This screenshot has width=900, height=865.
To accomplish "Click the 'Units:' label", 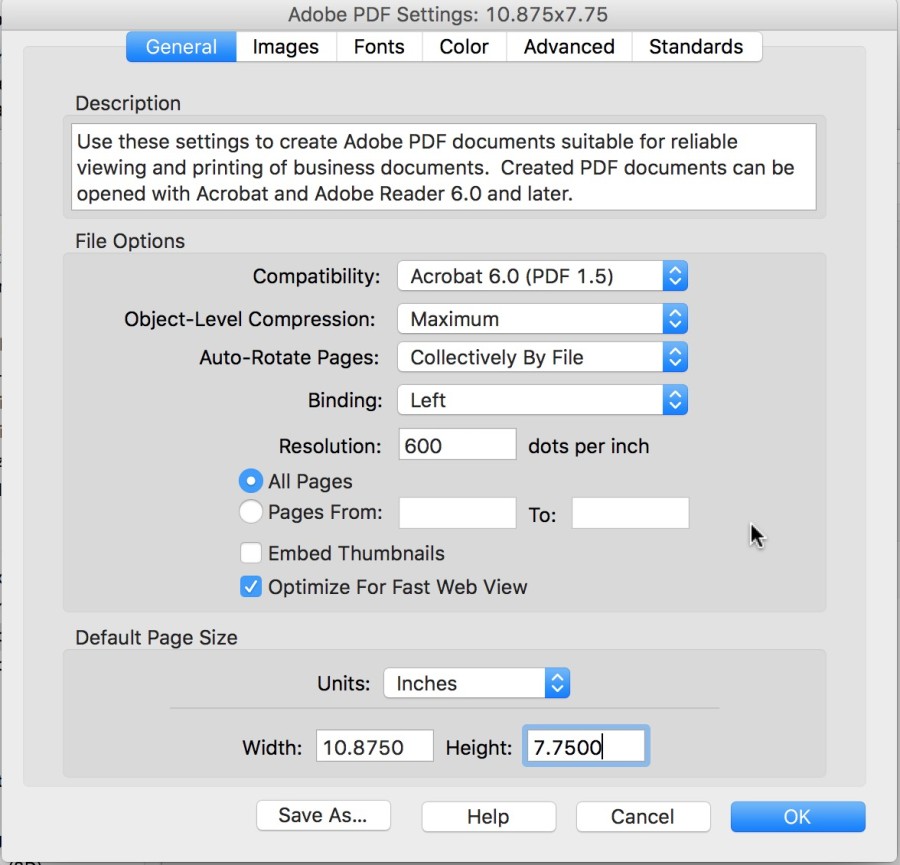I will (x=344, y=683).
